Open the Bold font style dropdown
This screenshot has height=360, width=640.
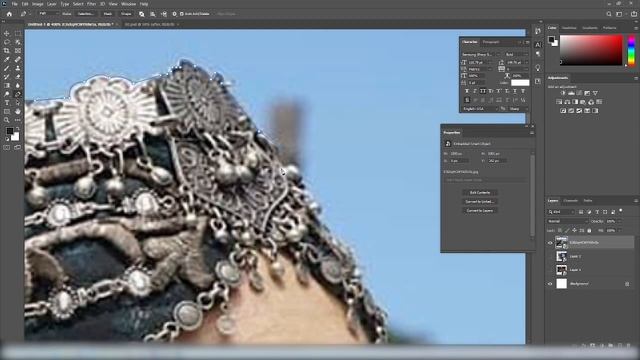tap(516, 54)
